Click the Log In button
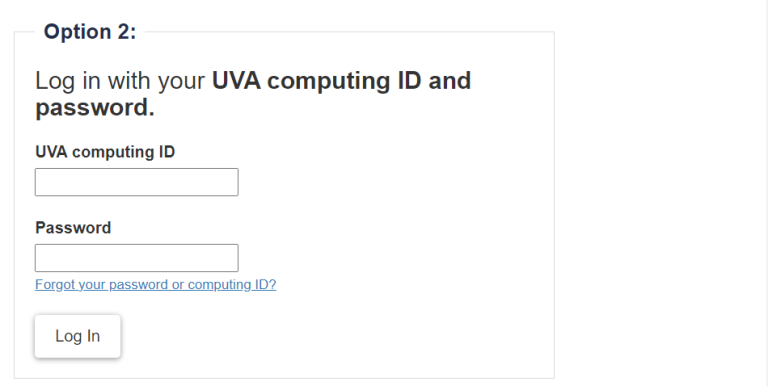Viewport: 768px width, 386px height. click(77, 336)
